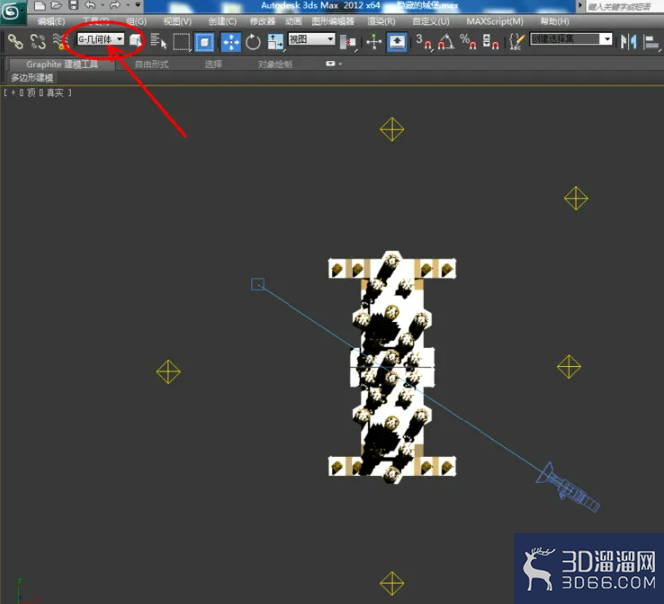This screenshot has height=604, width=664.
Task: Click the Use Pivot Point Center icon
Action: 348,42
